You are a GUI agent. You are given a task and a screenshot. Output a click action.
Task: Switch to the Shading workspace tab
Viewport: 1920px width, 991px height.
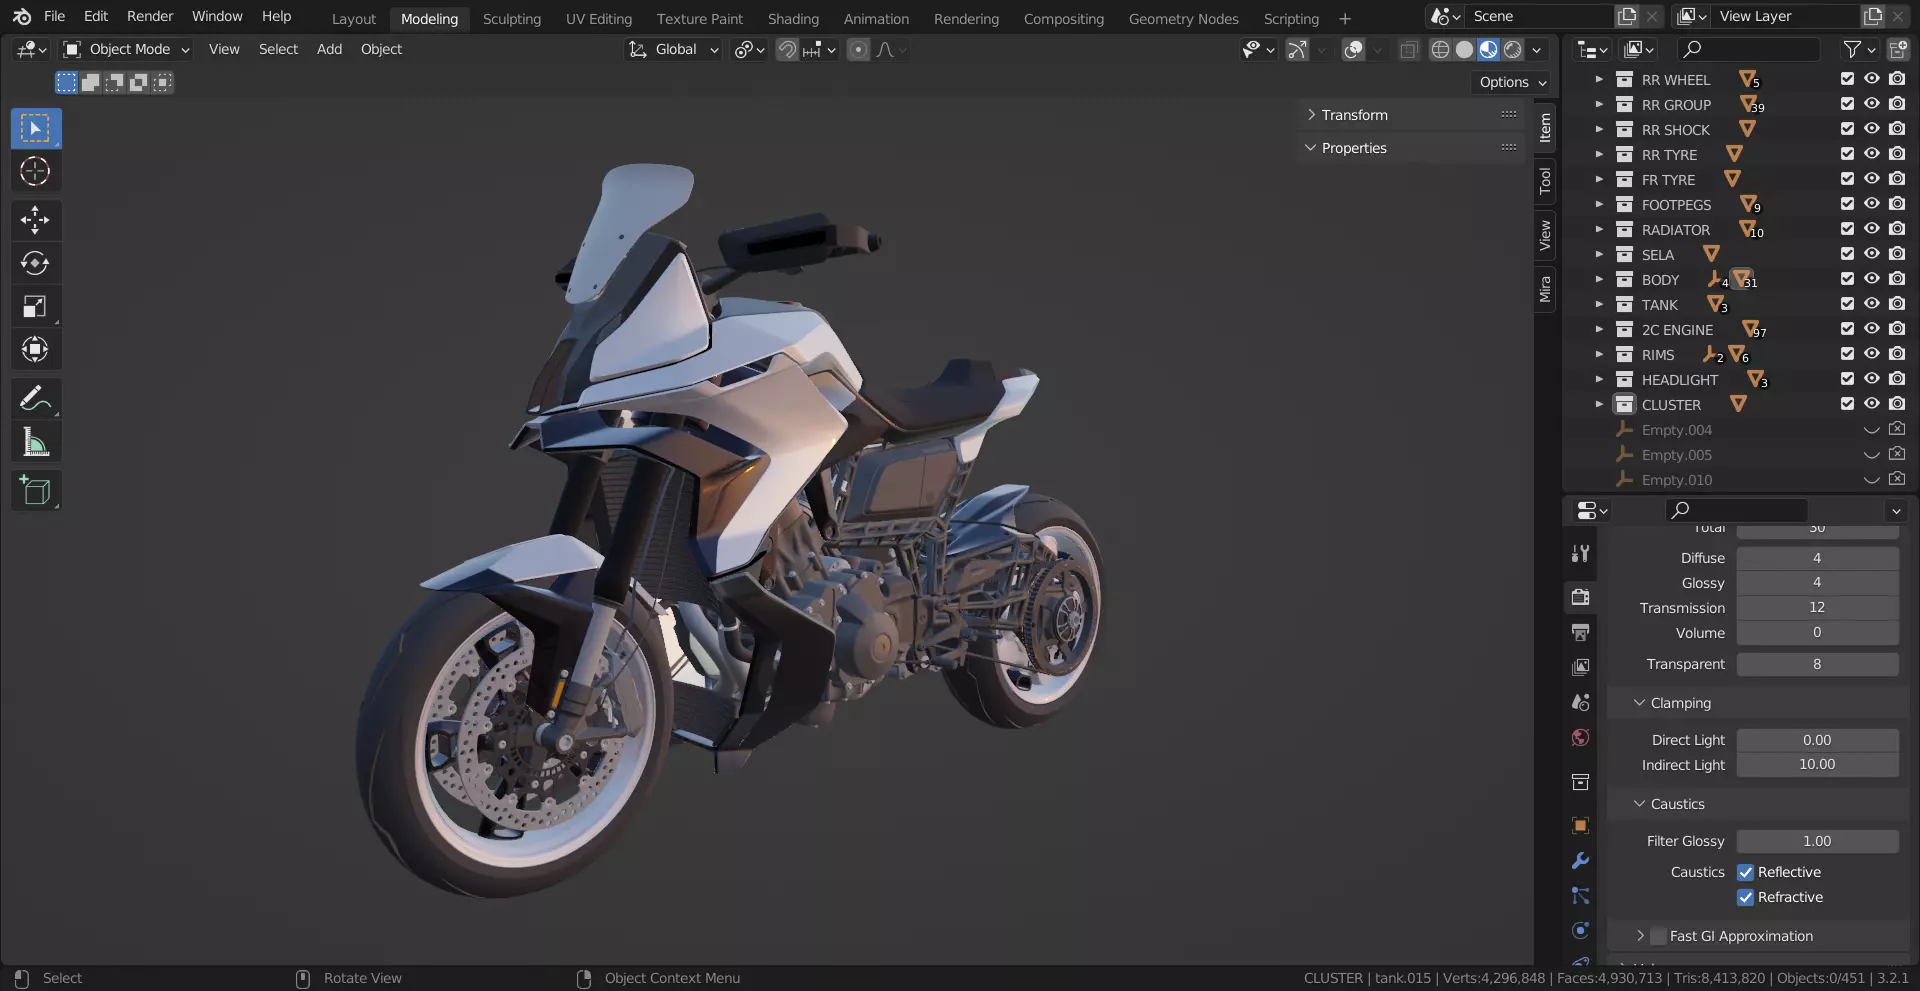click(x=793, y=18)
